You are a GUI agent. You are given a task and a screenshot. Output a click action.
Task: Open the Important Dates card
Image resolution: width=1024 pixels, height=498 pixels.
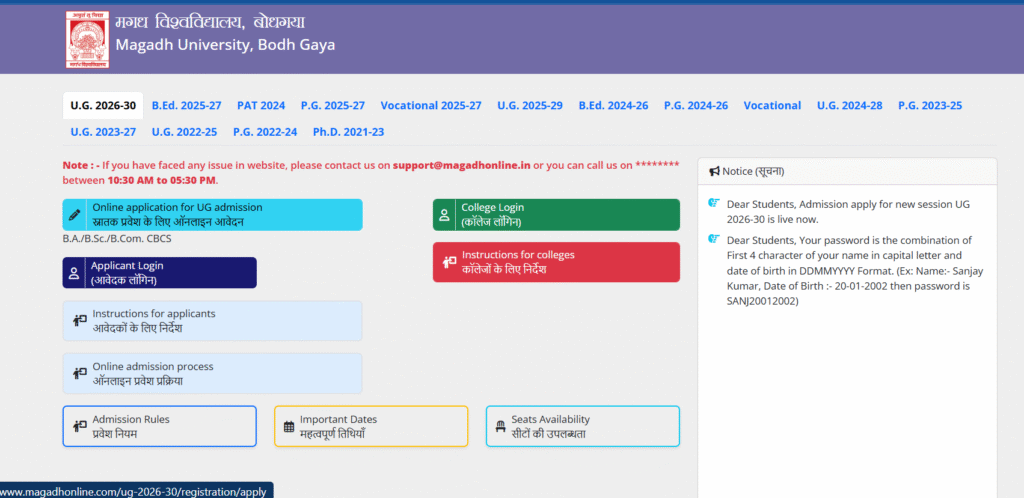(x=371, y=426)
